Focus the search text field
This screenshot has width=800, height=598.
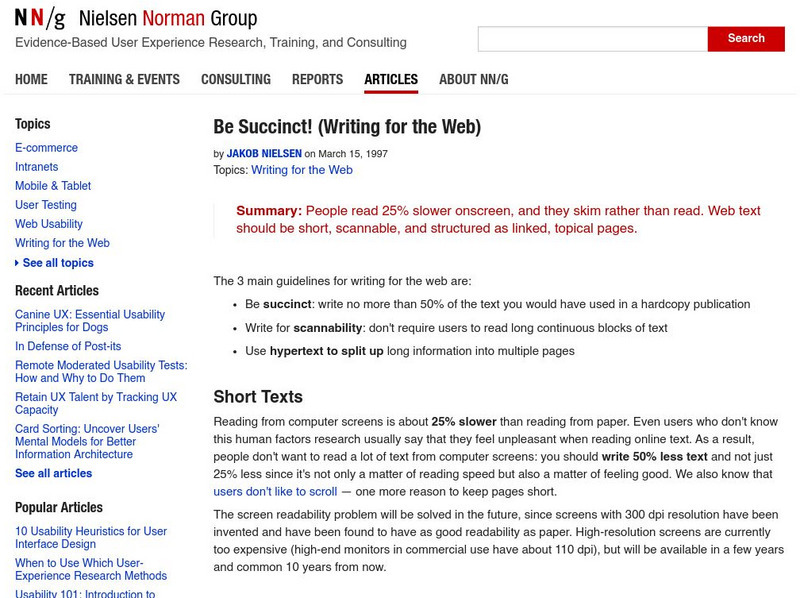tap(592, 39)
